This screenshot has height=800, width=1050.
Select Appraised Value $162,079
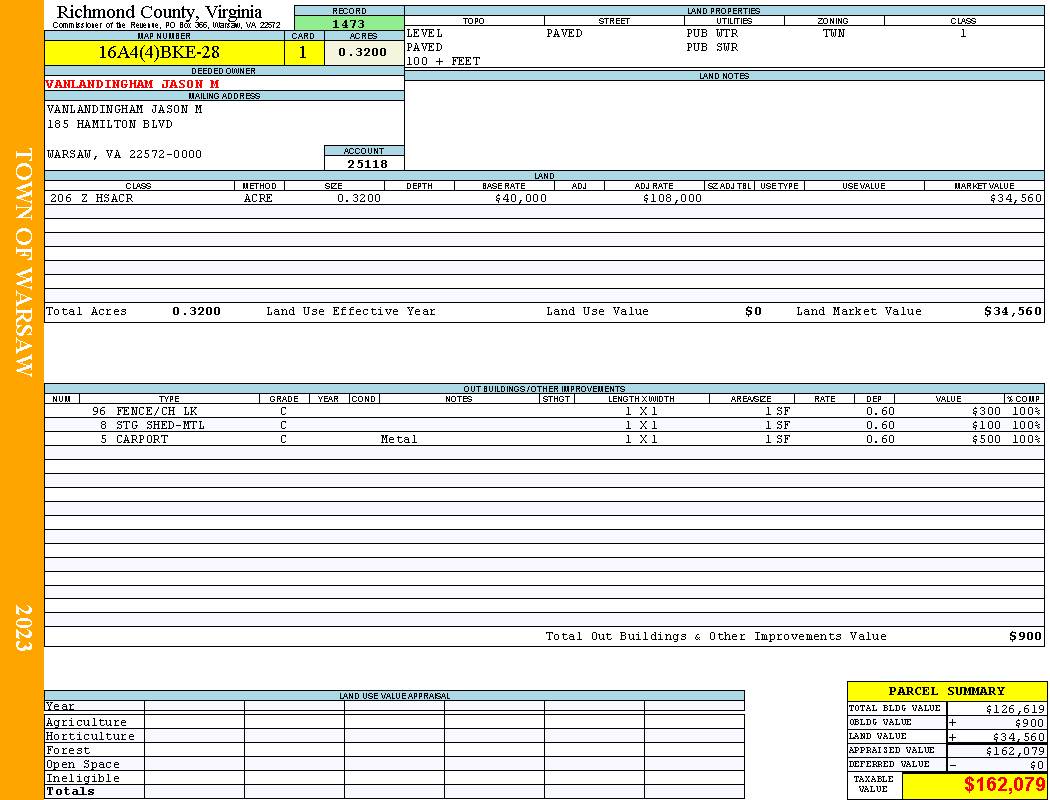click(1015, 751)
